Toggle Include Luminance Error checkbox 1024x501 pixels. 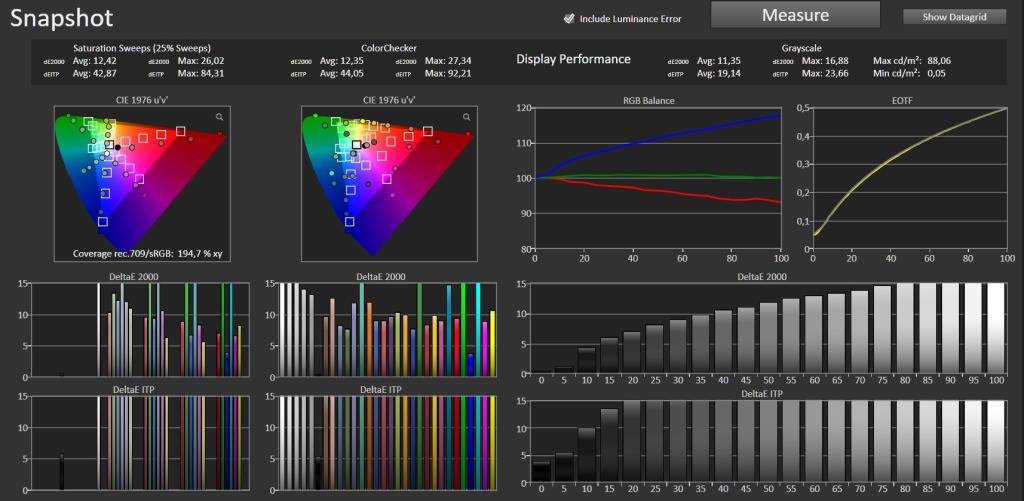point(569,18)
